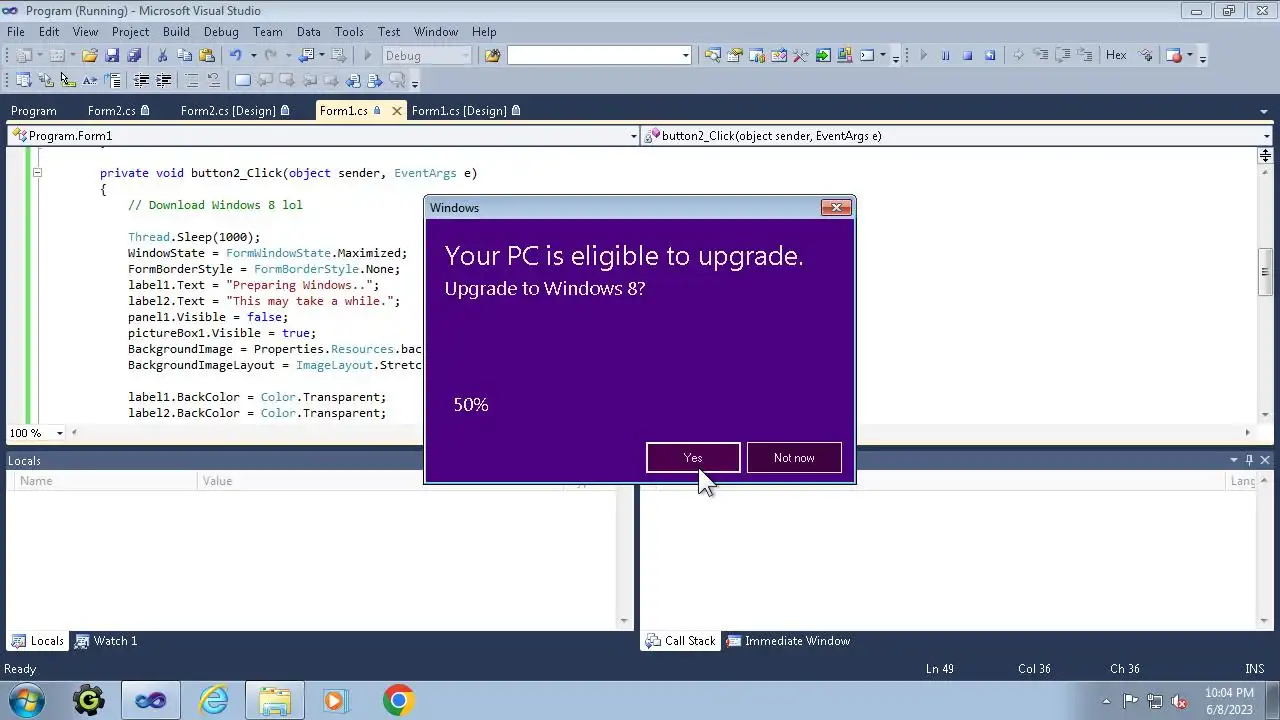Image resolution: width=1280 pixels, height=720 pixels.
Task: Show hidden tray icons arrow
Action: (1106, 701)
